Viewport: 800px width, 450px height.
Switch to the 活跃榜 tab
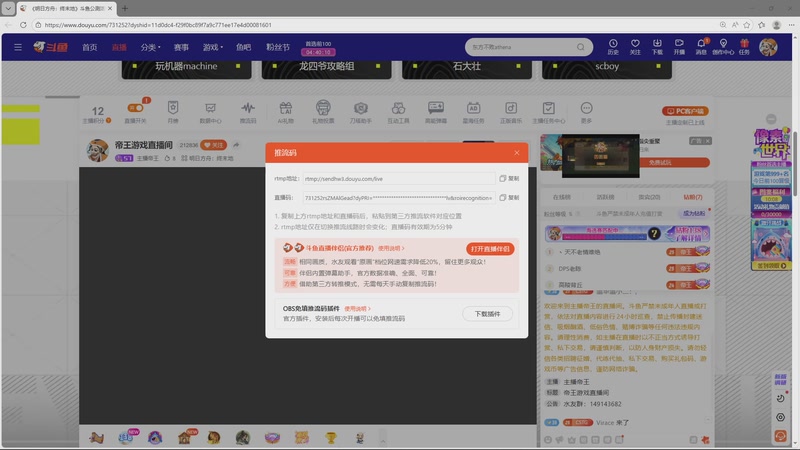coord(606,197)
